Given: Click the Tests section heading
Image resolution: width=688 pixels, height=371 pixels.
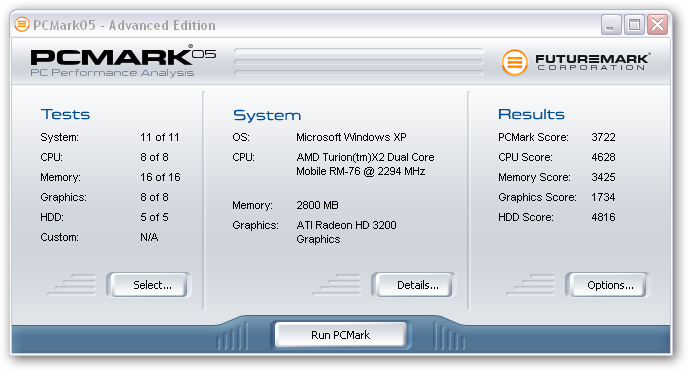Looking at the screenshot, I should pos(65,114).
